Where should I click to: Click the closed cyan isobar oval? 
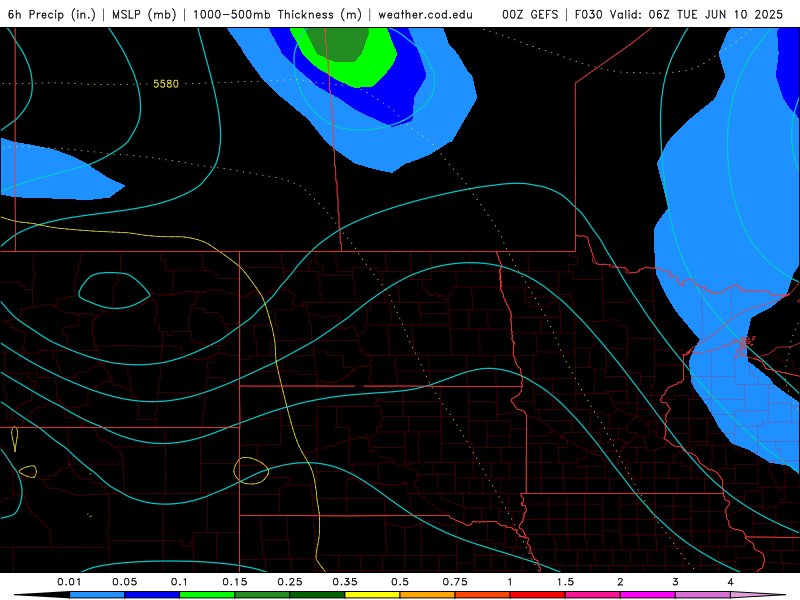point(114,290)
